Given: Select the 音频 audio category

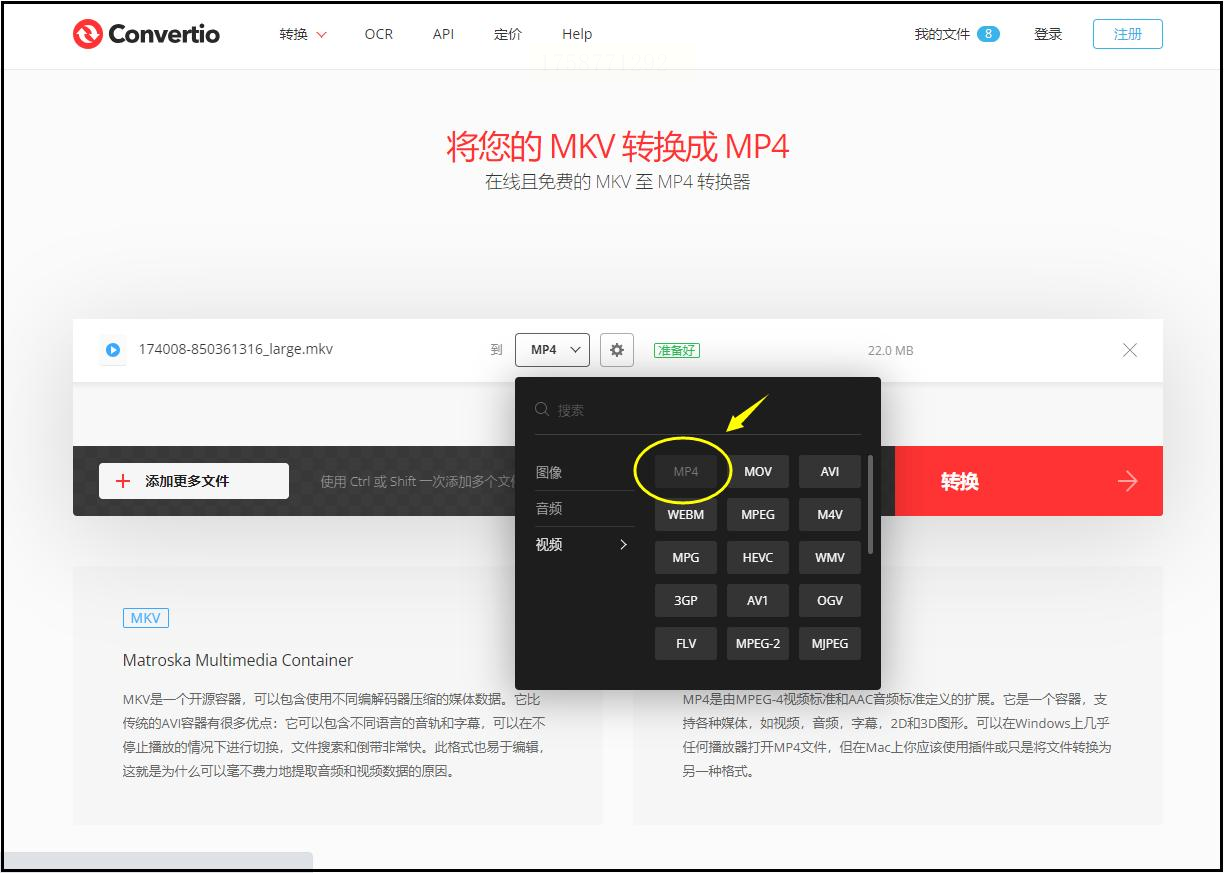Looking at the screenshot, I should [x=549, y=508].
